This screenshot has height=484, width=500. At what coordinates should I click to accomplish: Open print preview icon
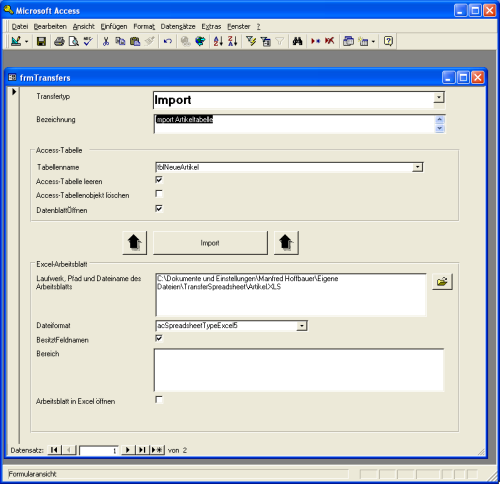tap(74, 41)
